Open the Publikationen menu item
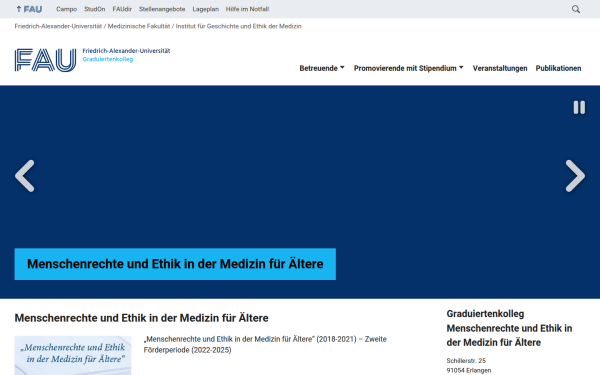600x375 pixels. [x=558, y=68]
